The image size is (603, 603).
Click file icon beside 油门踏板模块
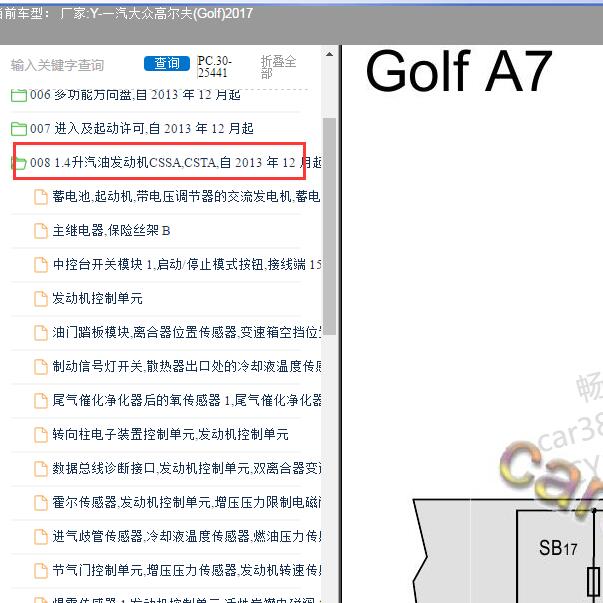pyautogui.click(x=41, y=333)
